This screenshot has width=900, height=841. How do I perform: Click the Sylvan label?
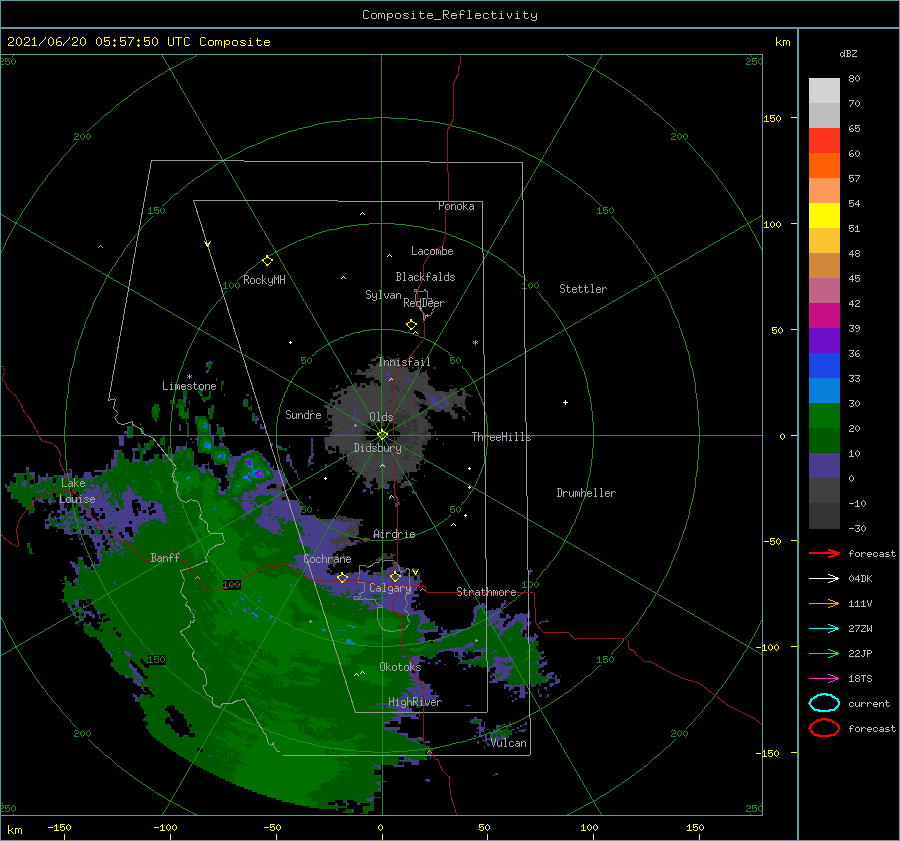[383, 295]
